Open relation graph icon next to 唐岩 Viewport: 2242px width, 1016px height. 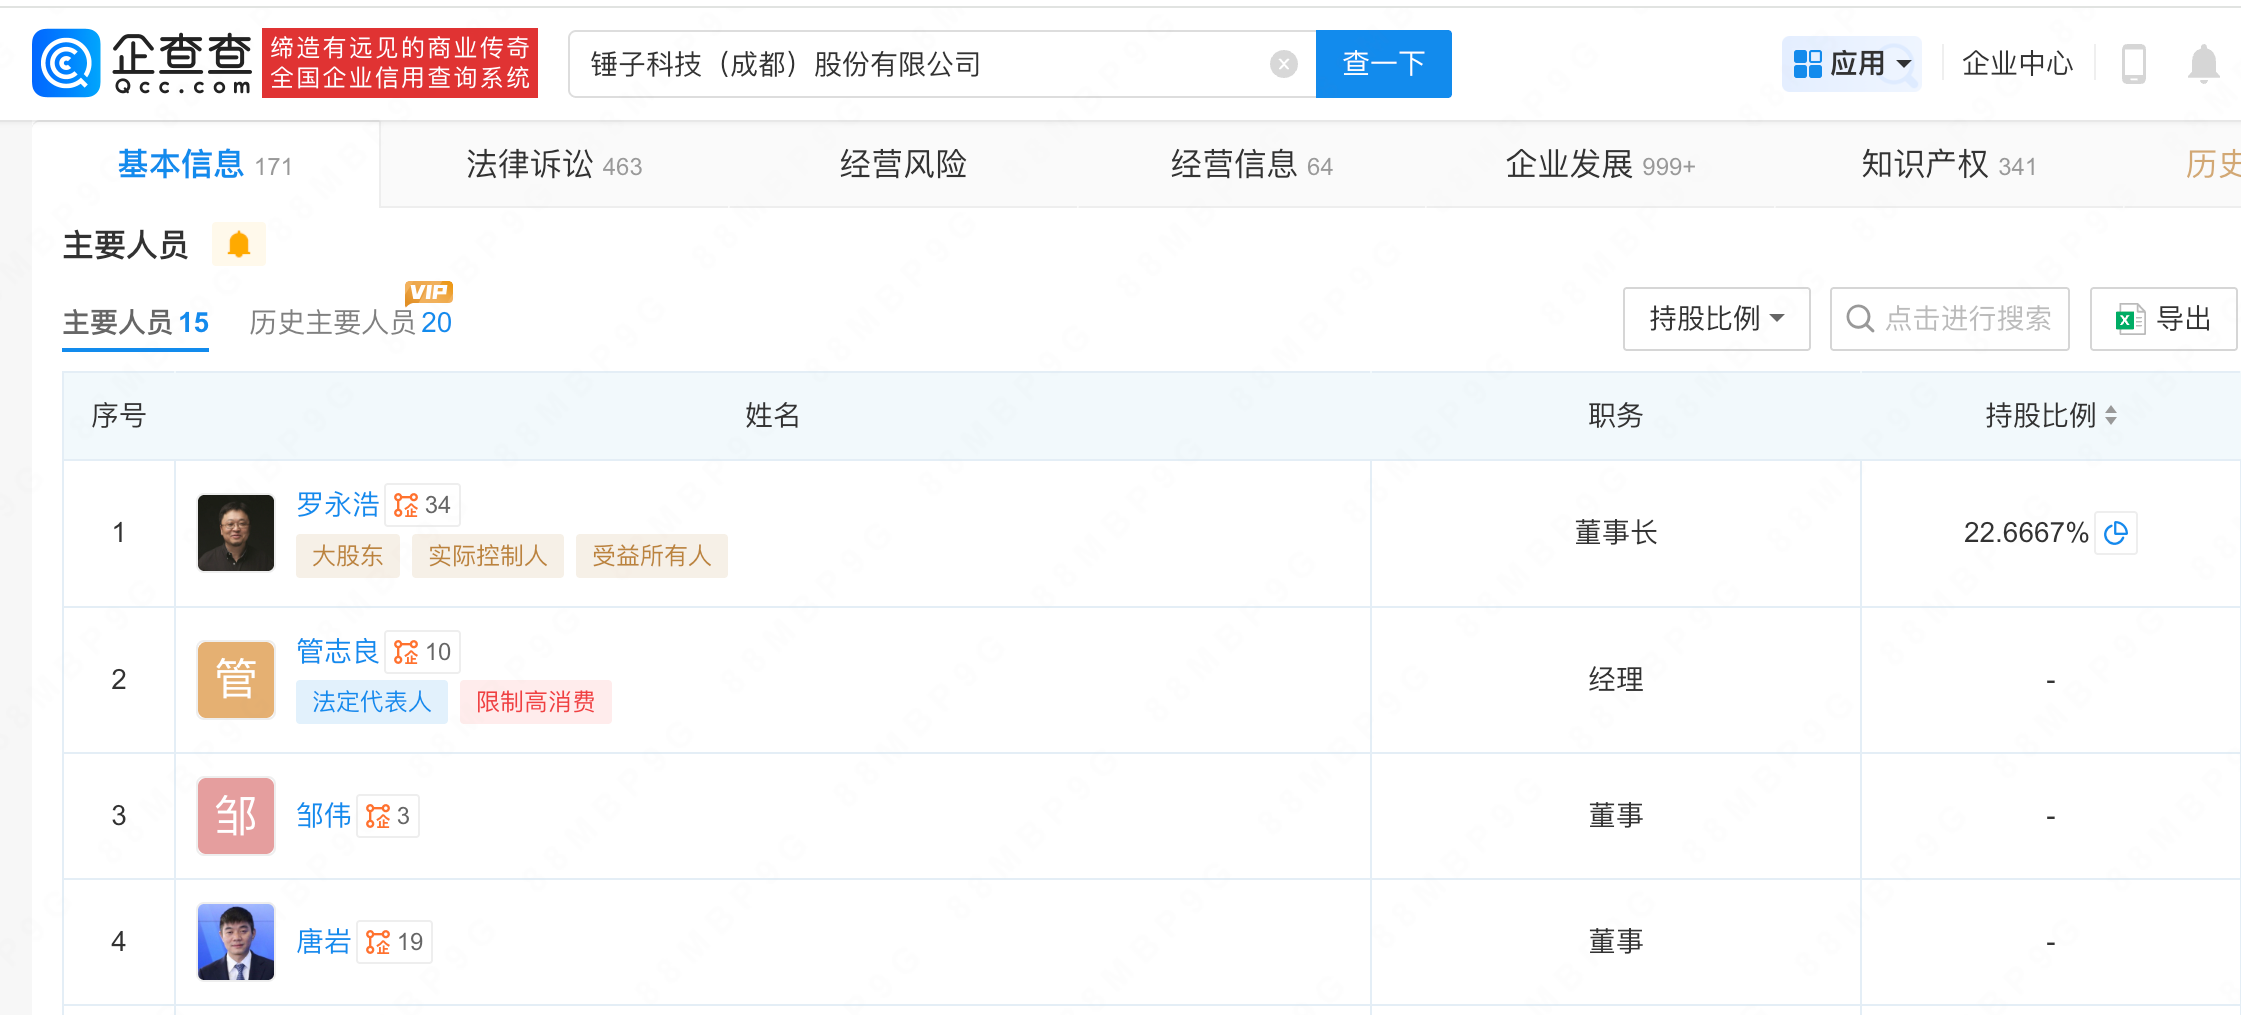tap(378, 942)
